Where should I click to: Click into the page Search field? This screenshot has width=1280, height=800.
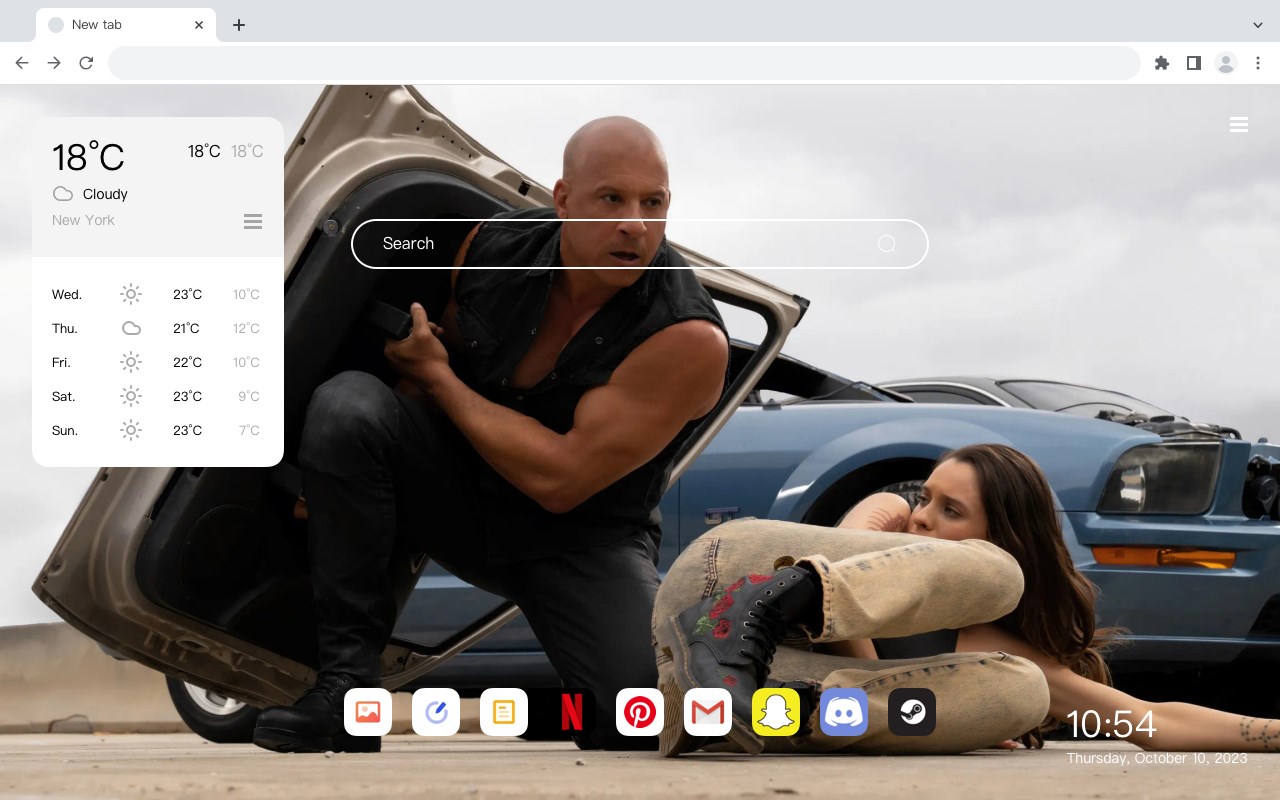(x=640, y=244)
